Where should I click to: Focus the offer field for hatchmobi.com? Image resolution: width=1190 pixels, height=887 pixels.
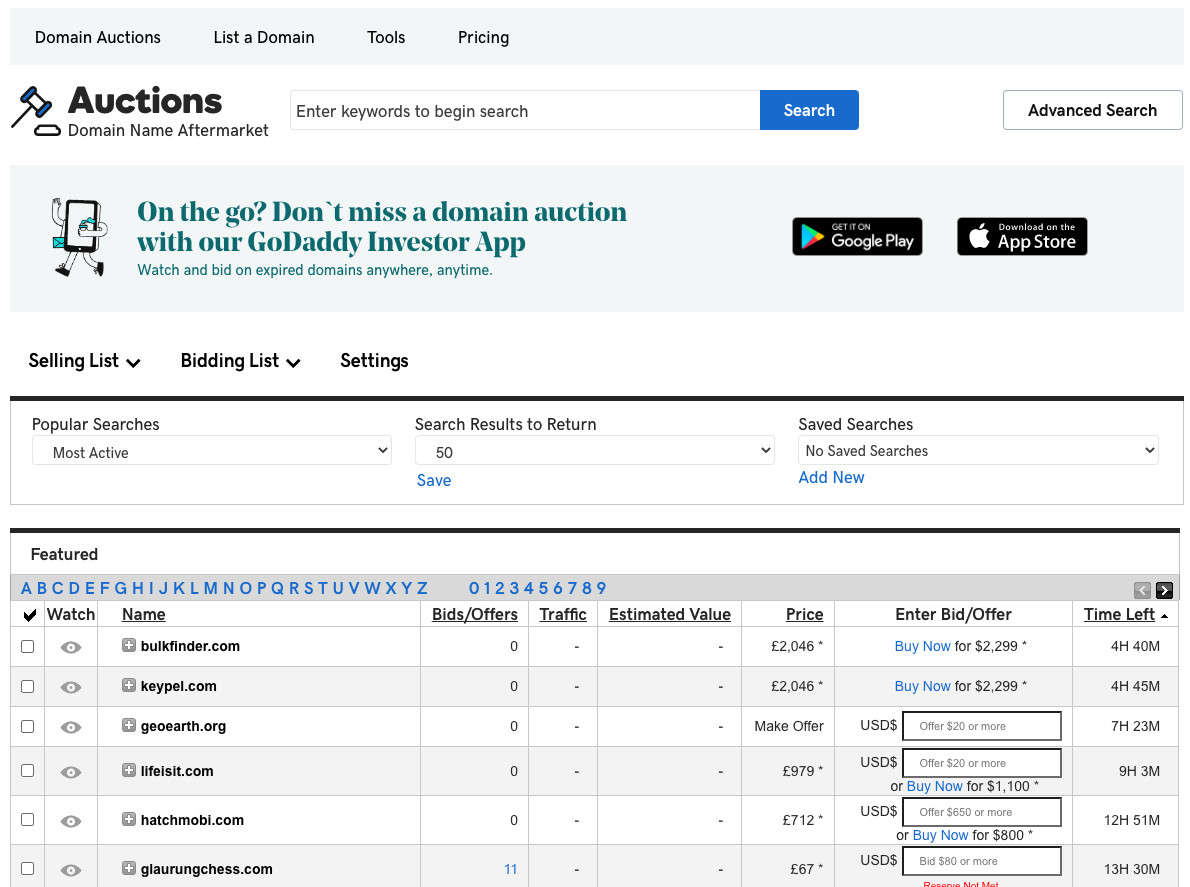click(x=982, y=812)
